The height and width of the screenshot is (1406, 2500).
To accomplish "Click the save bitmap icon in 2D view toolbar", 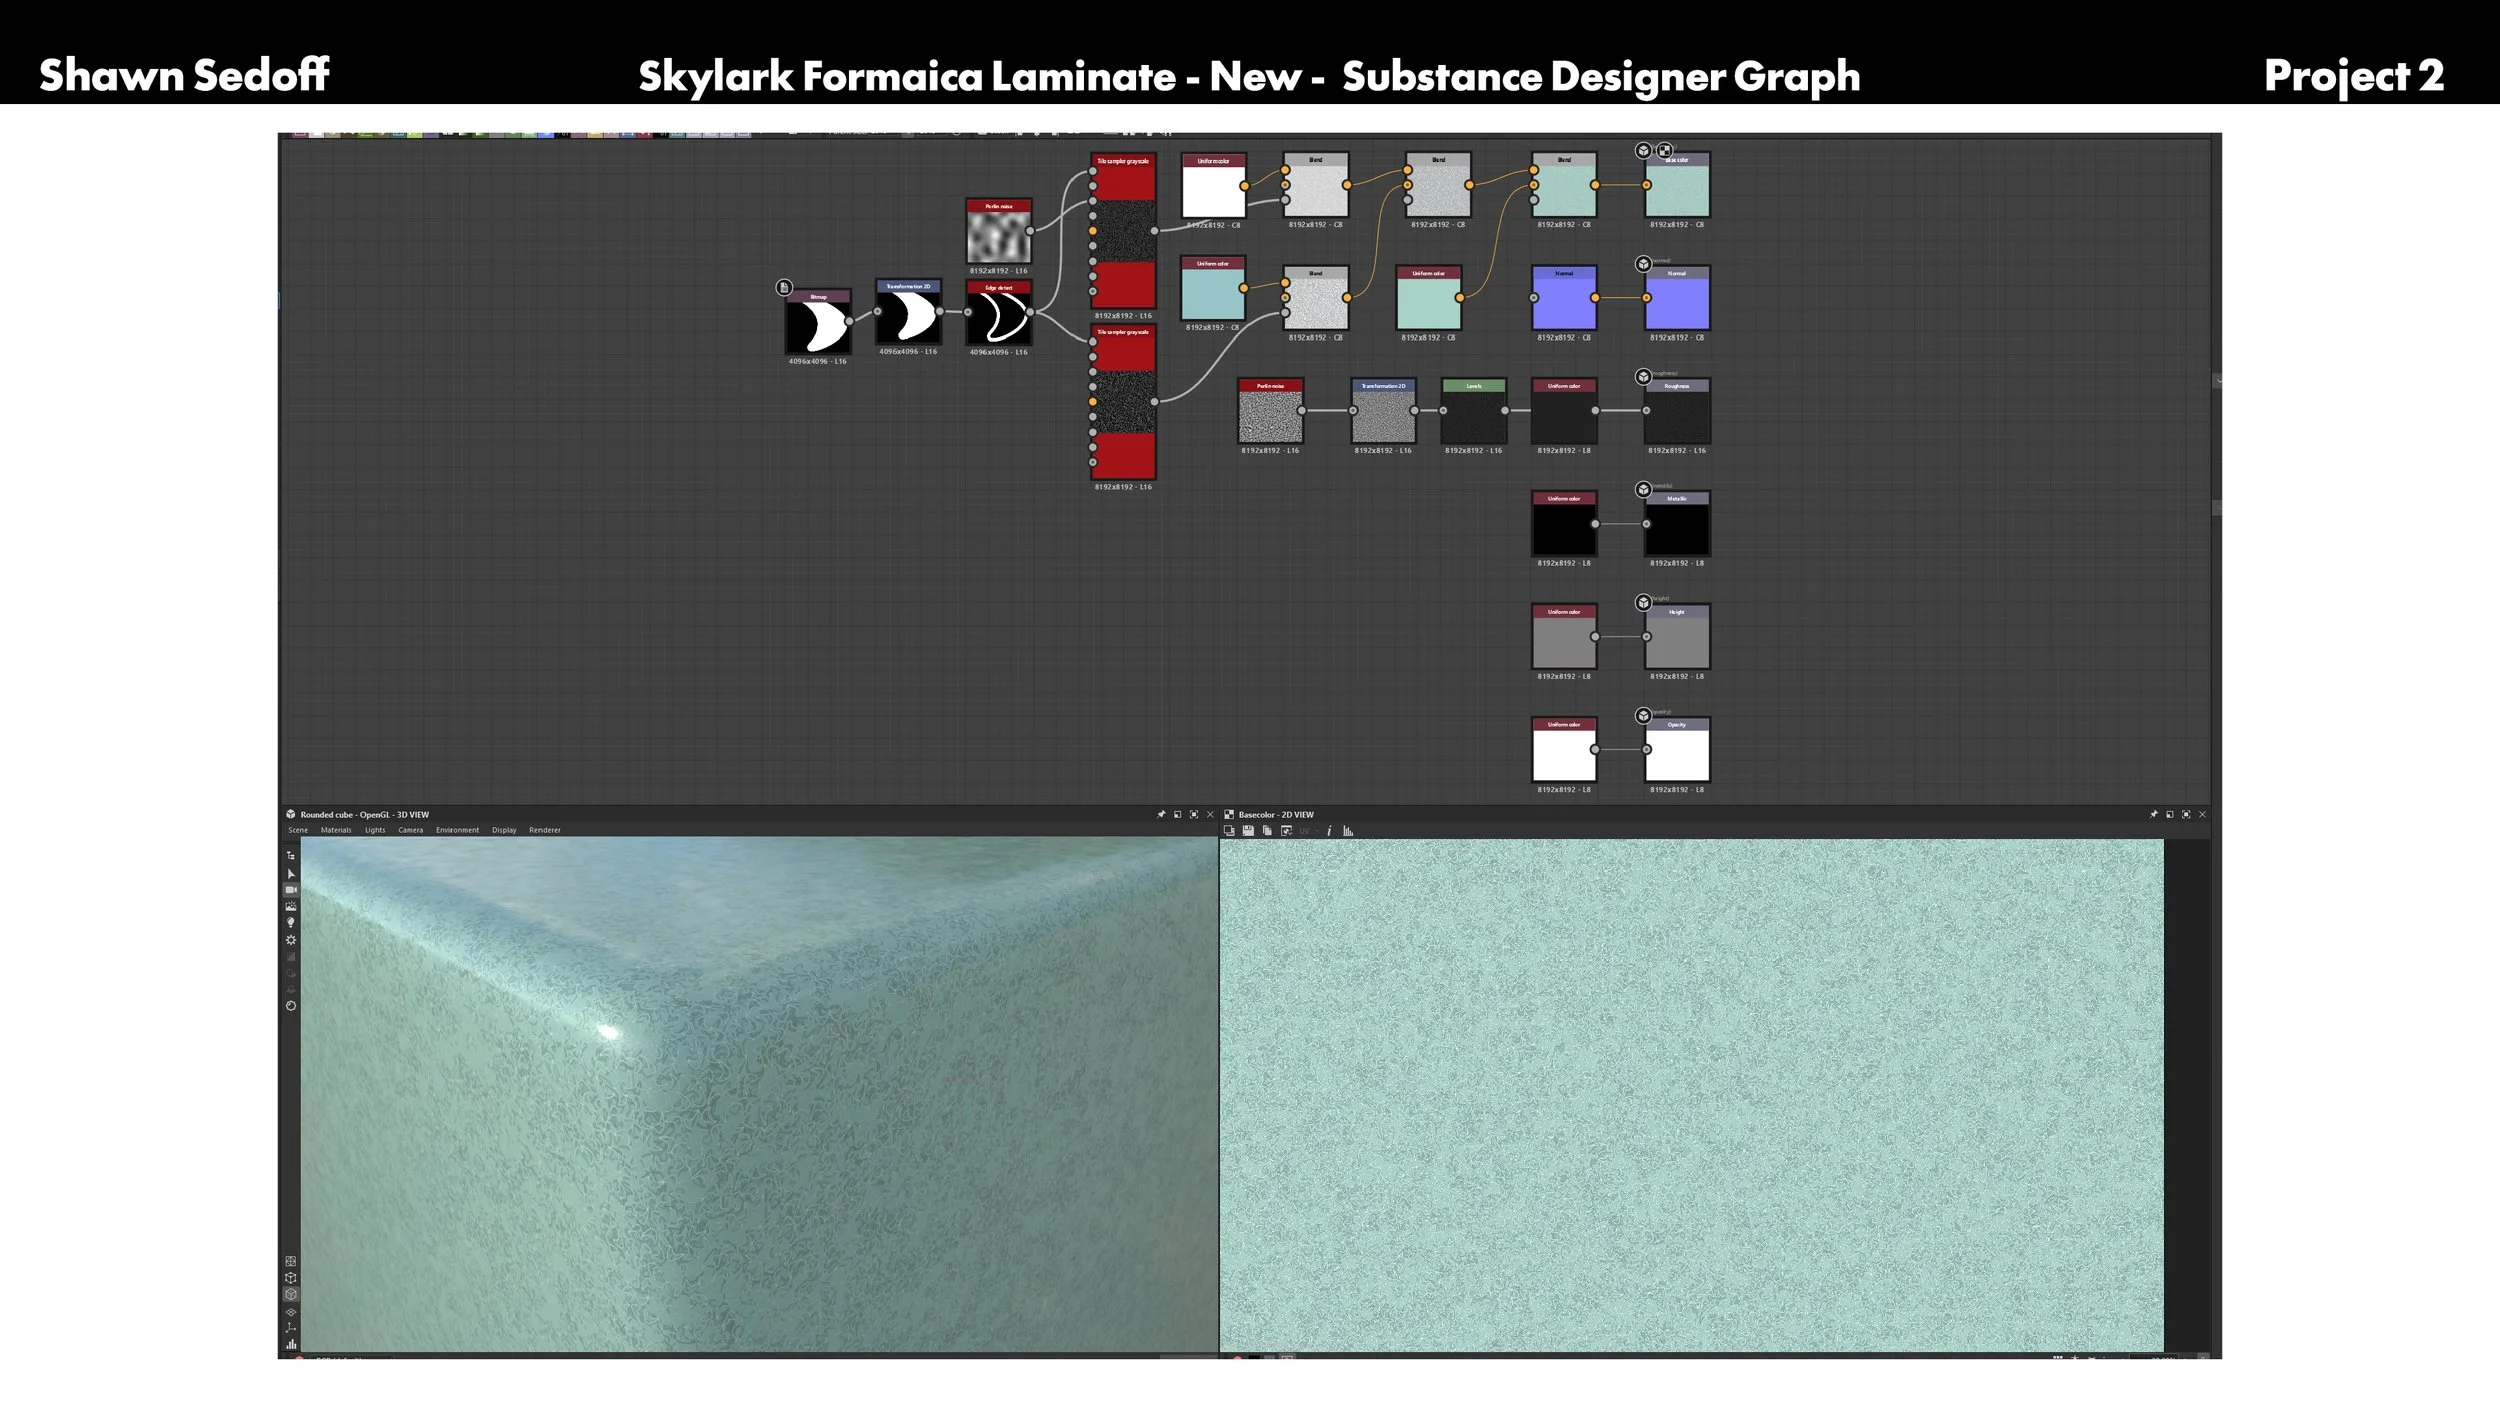I will coord(1248,831).
